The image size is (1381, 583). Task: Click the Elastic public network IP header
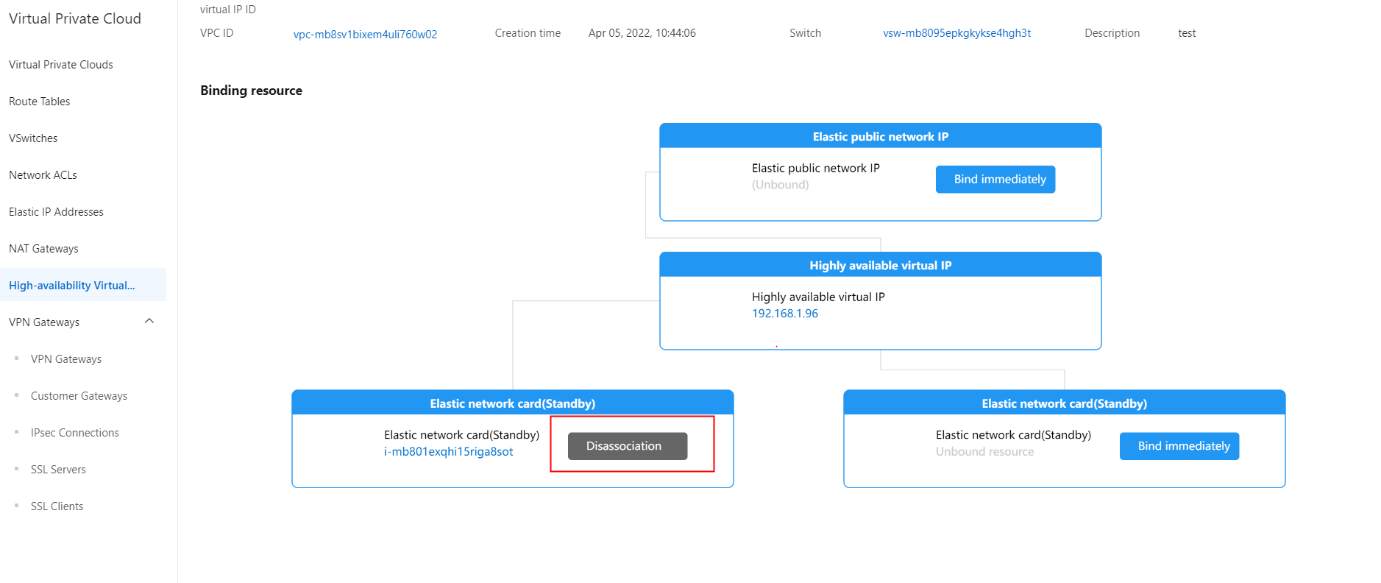(880, 136)
